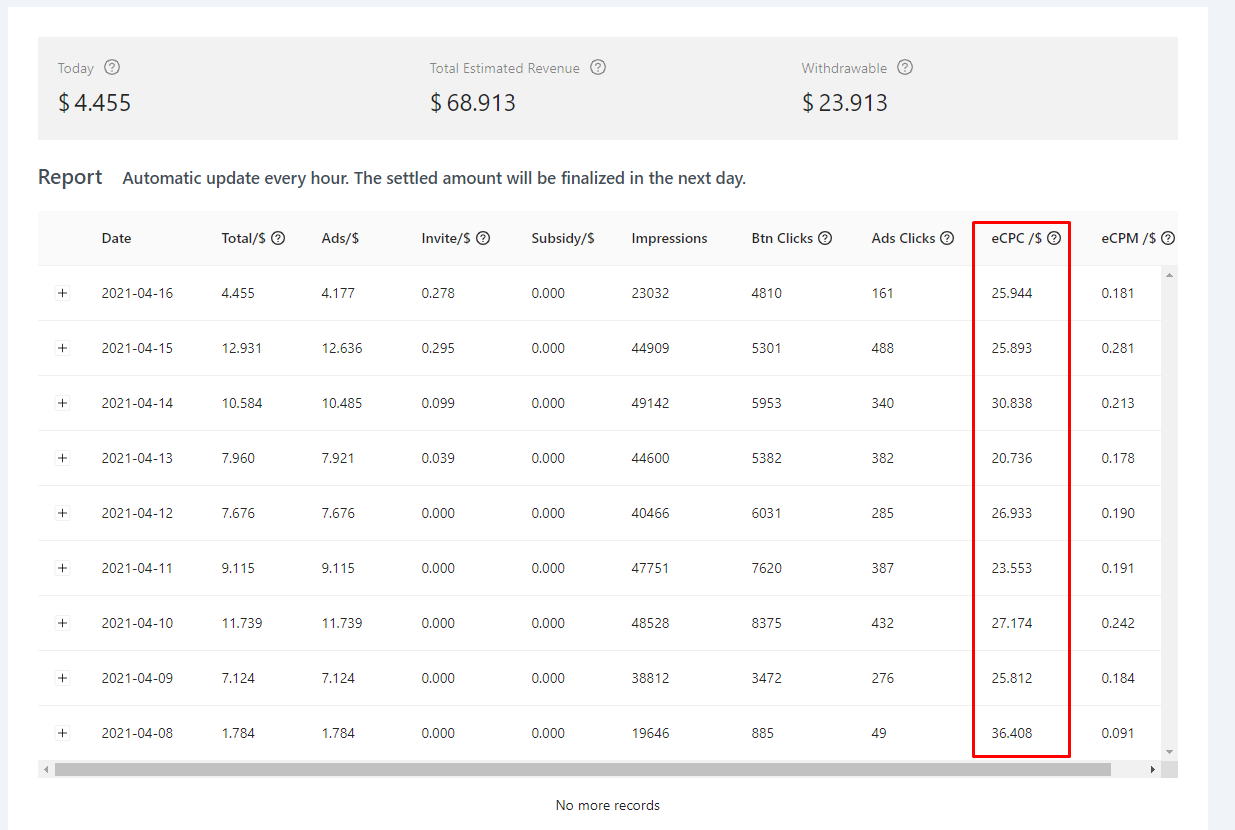This screenshot has height=830, width=1235.
Task: Click the Withdrawable help icon
Action: click(x=905, y=68)
